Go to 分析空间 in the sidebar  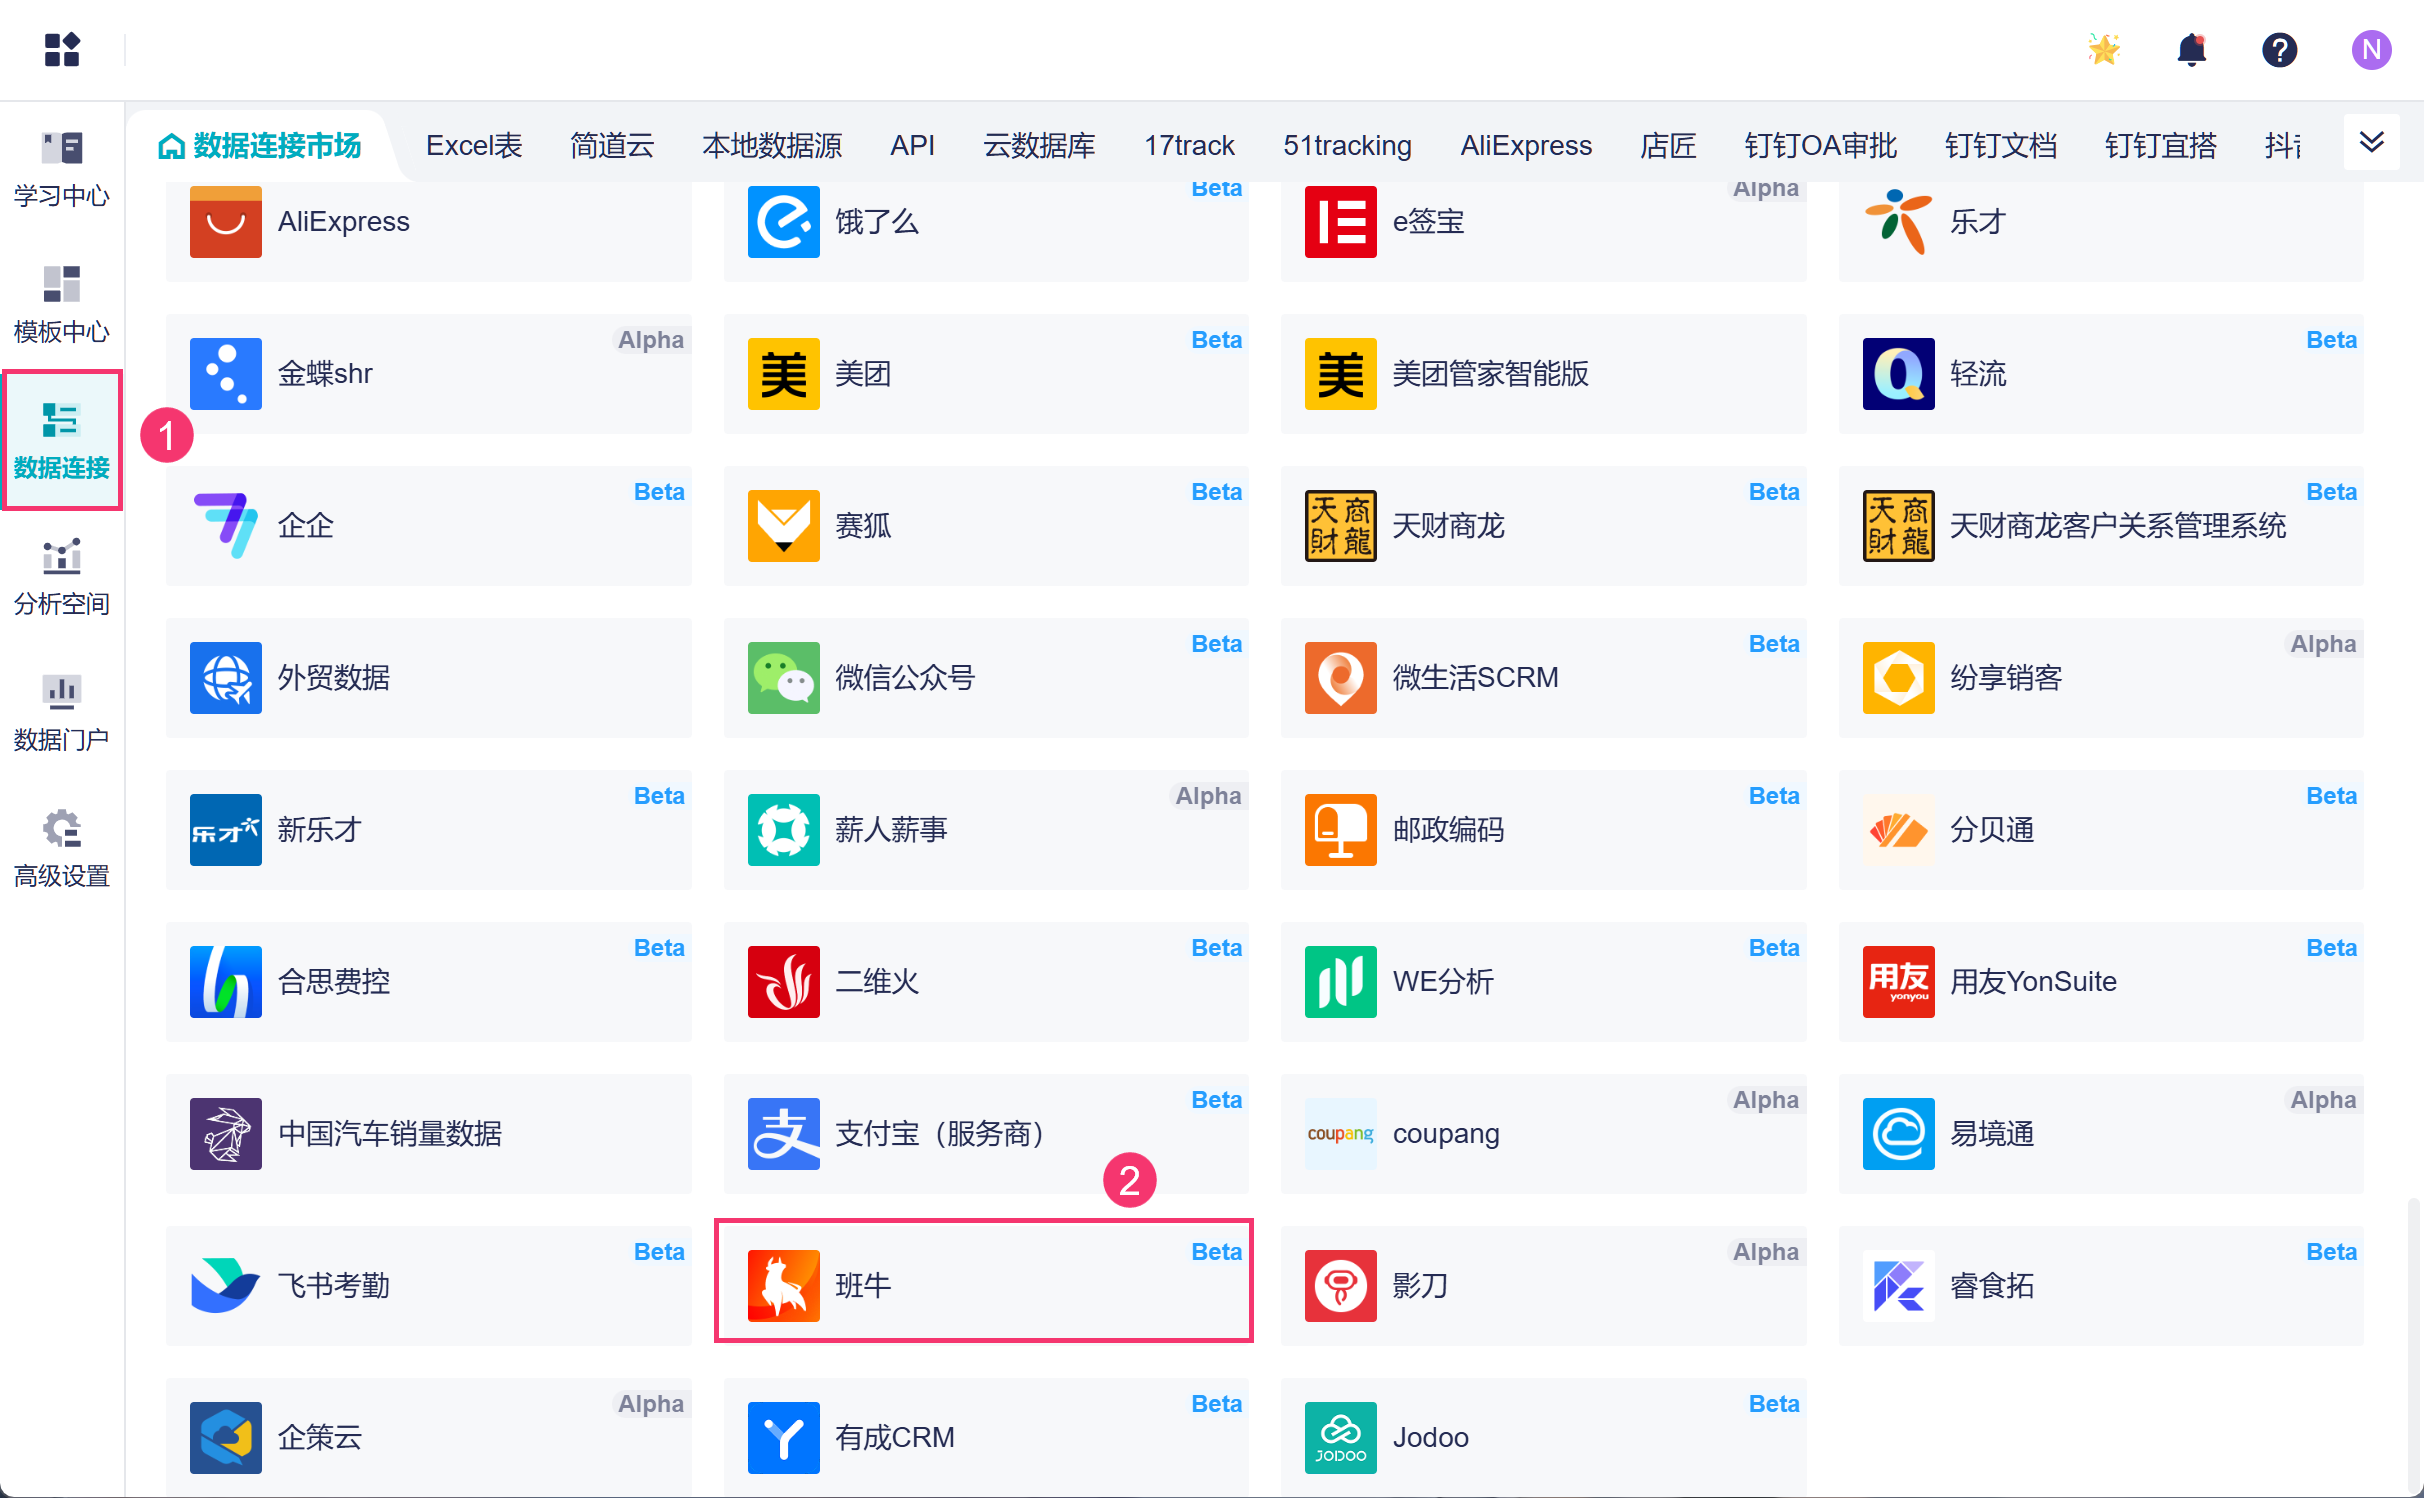(x=62, y=575)
